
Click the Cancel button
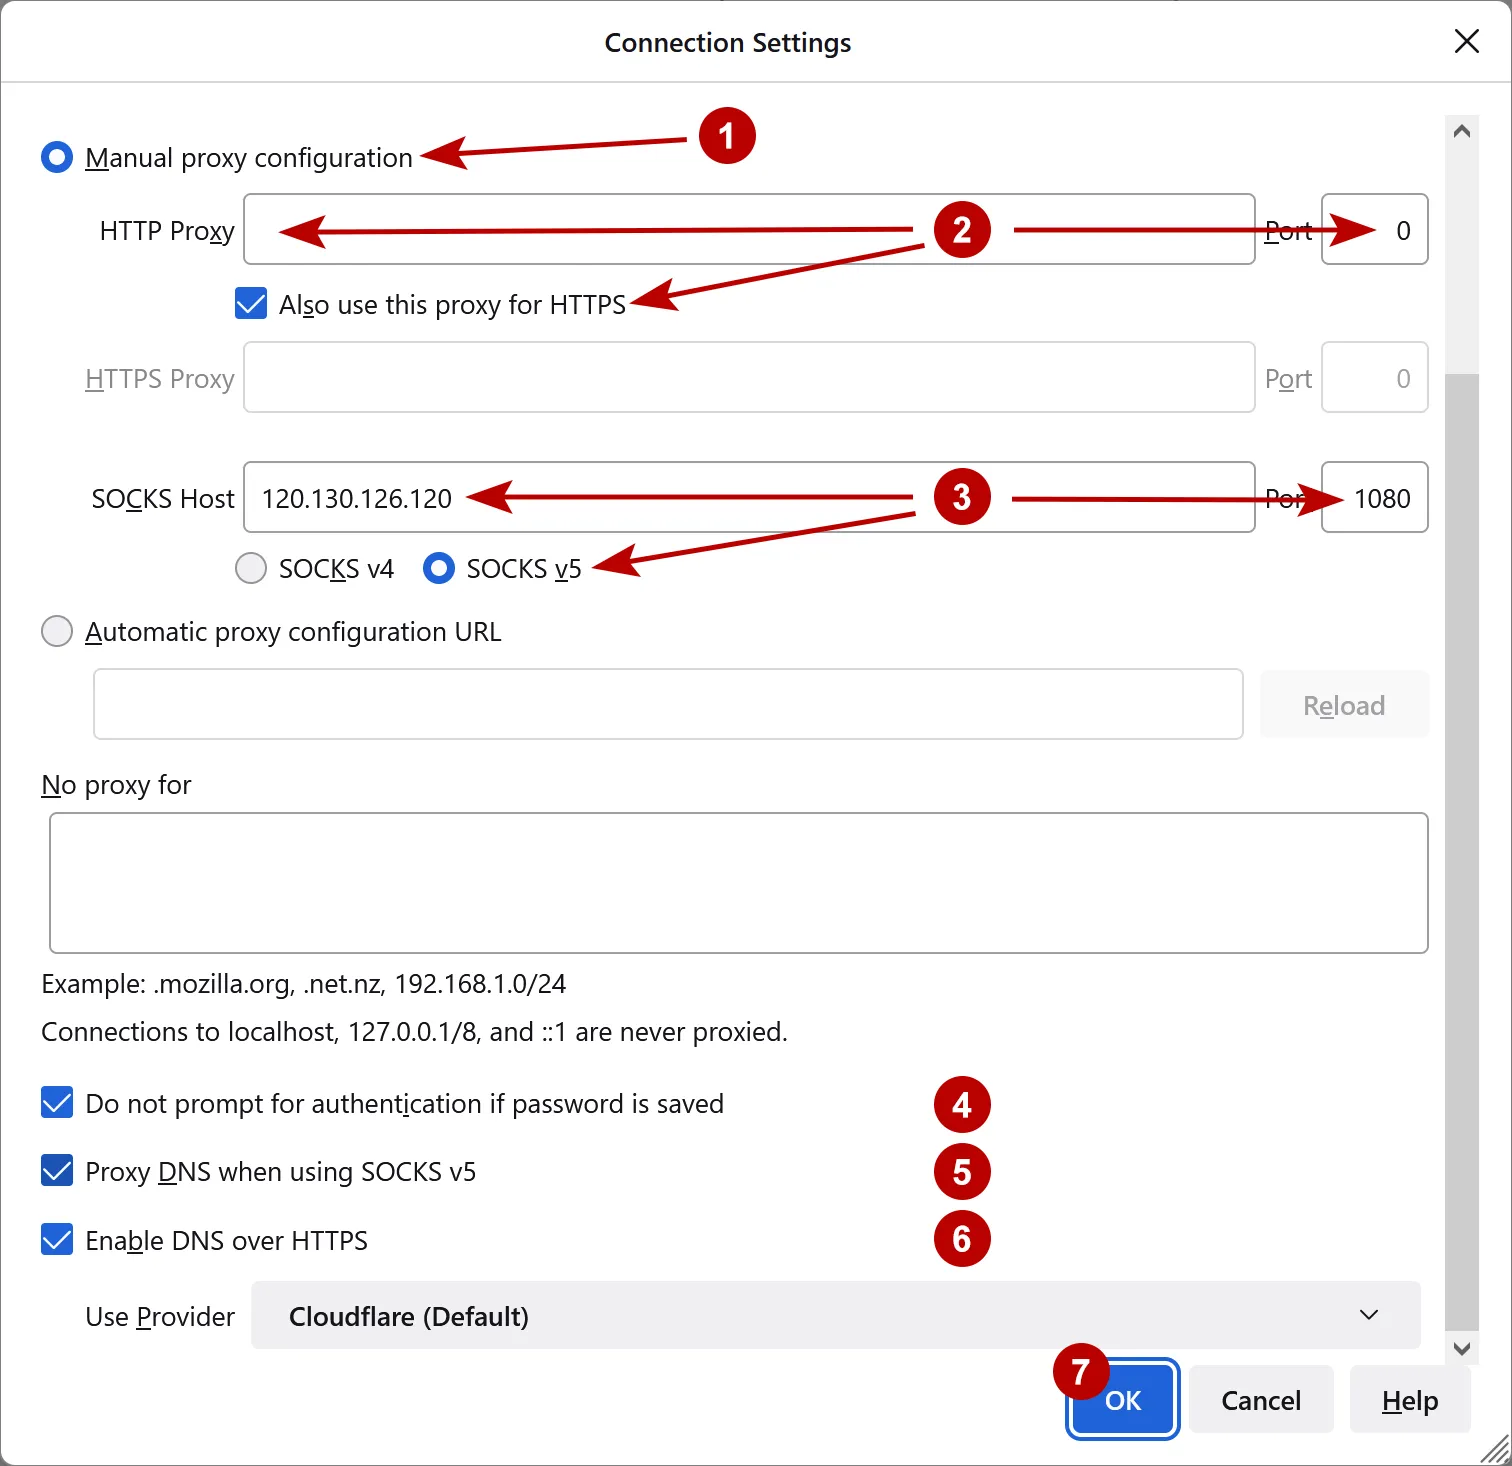click(x=1260, y=1400)
